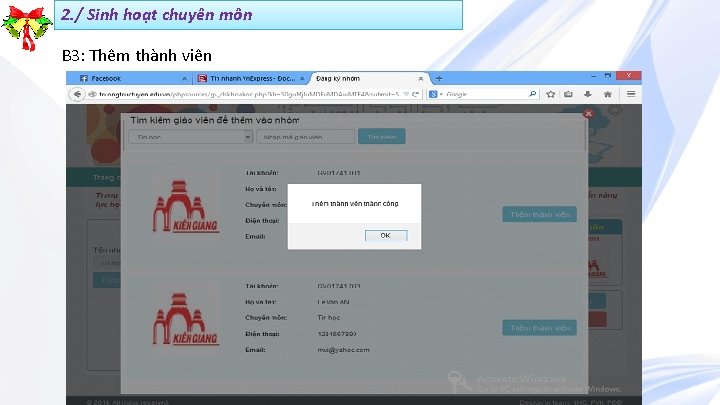Image resolution: width=720 pixels, height=405 pixels.
Task: Restore the browser window size
Action: click(608, 75)
